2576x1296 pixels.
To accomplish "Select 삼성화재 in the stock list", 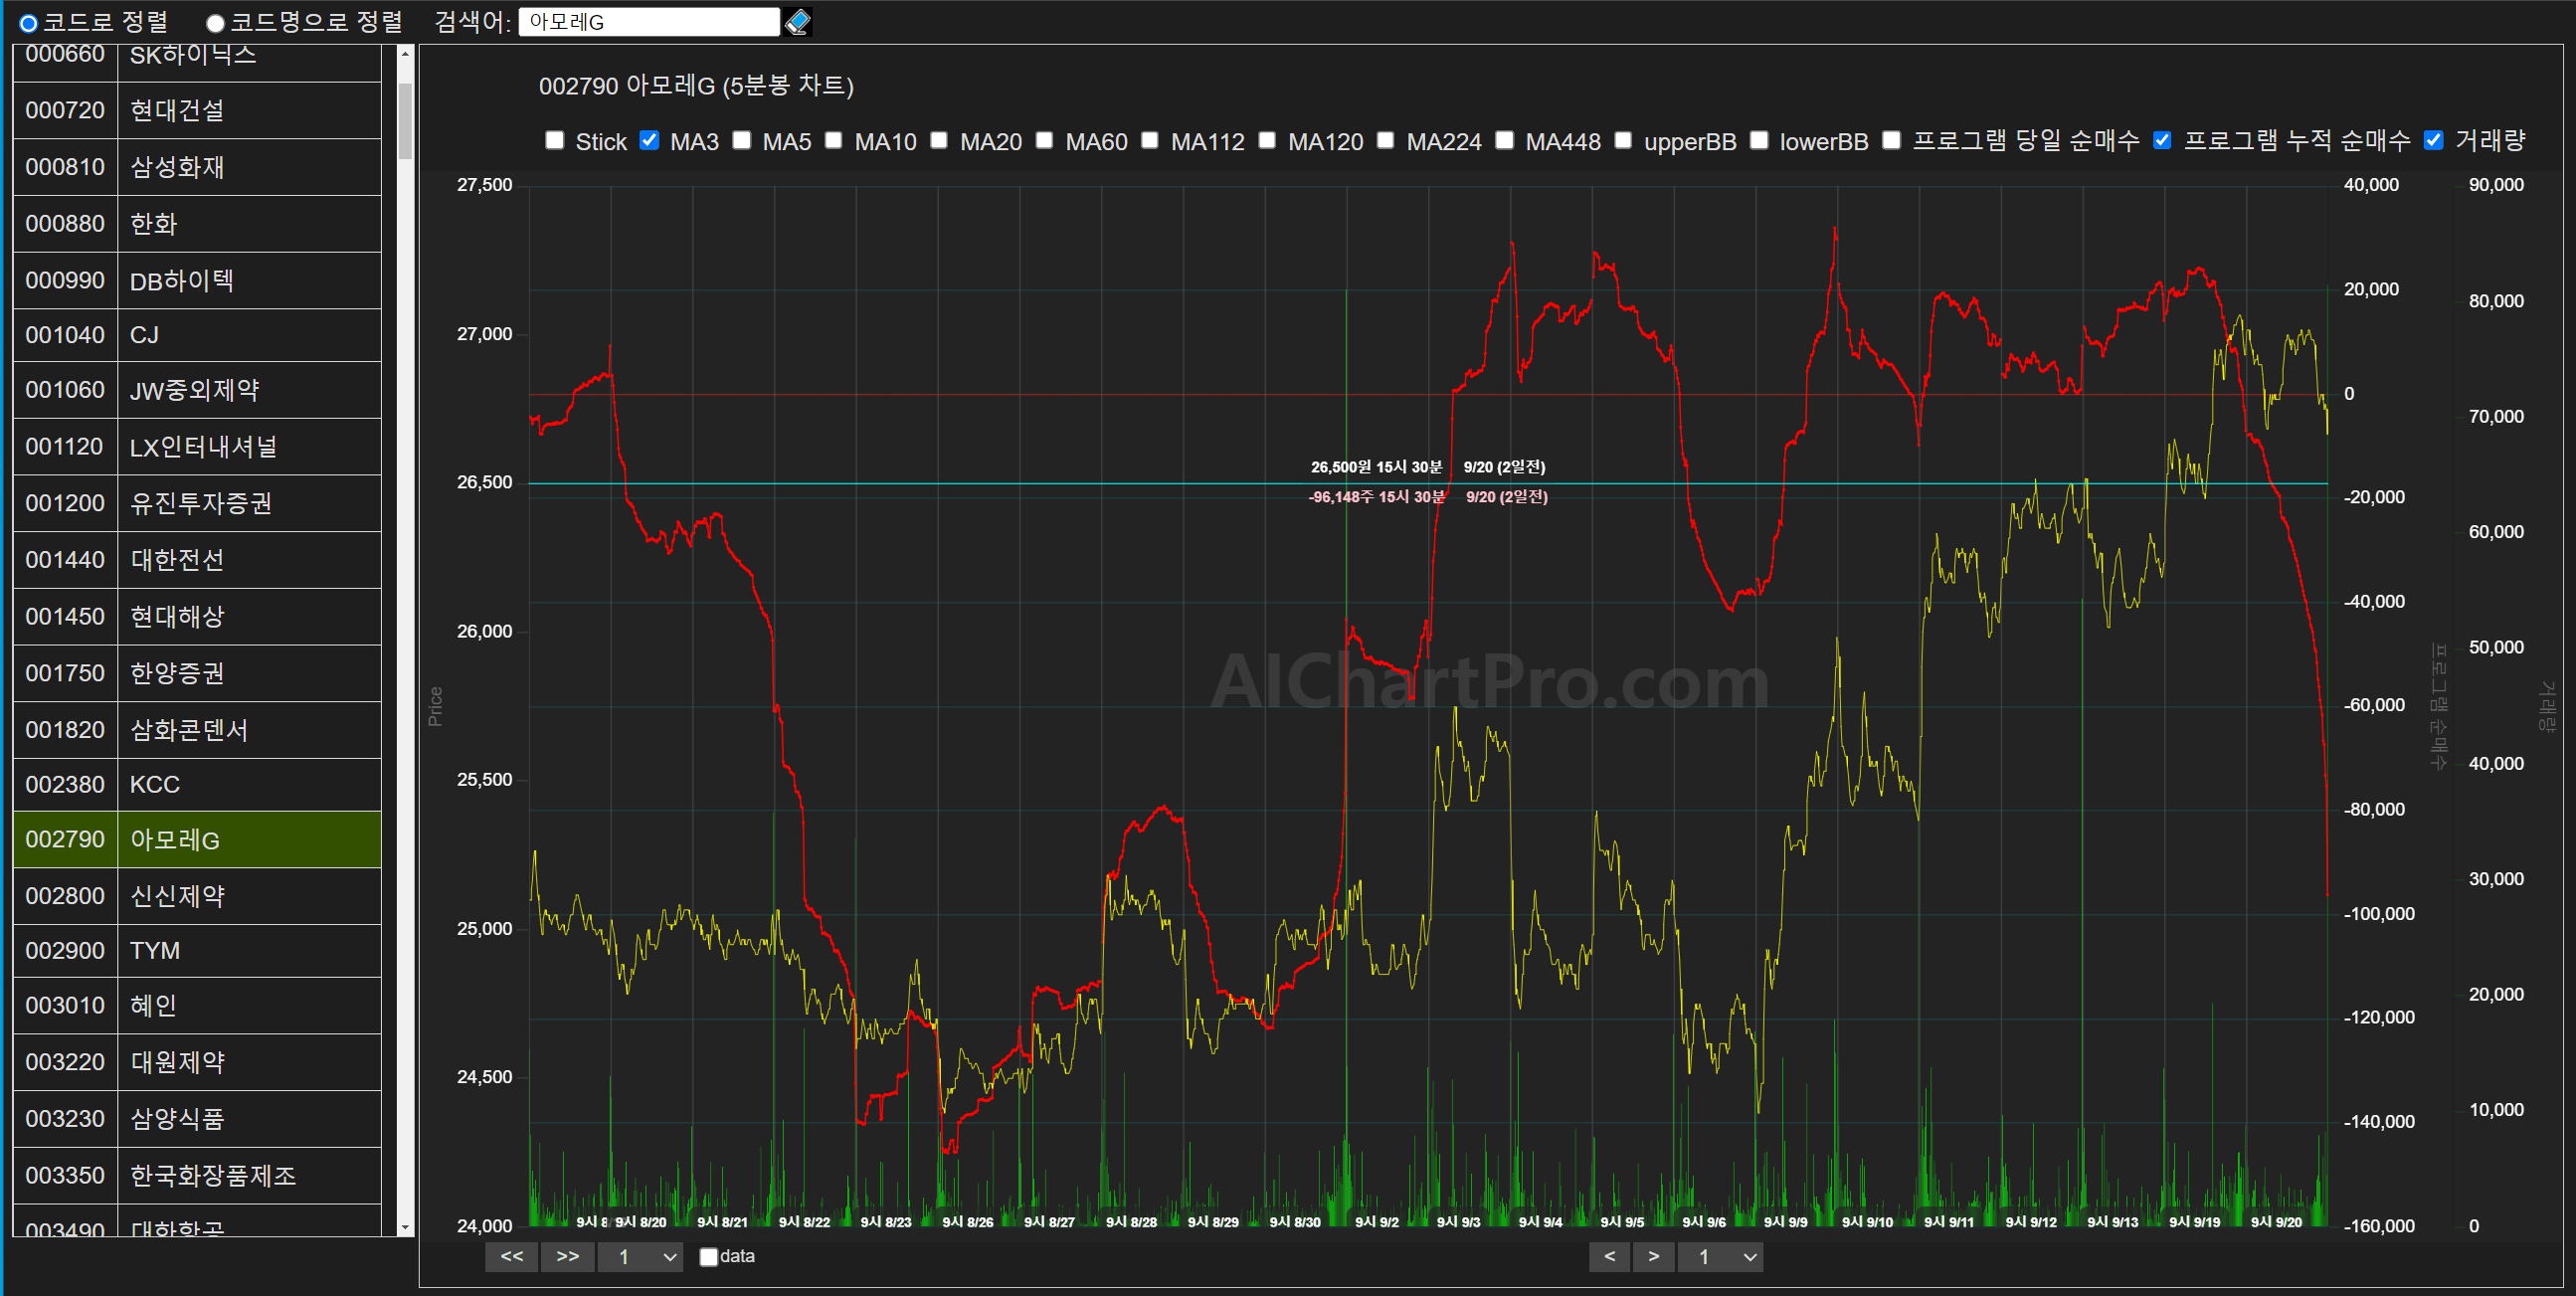I will tap(197, 167).
